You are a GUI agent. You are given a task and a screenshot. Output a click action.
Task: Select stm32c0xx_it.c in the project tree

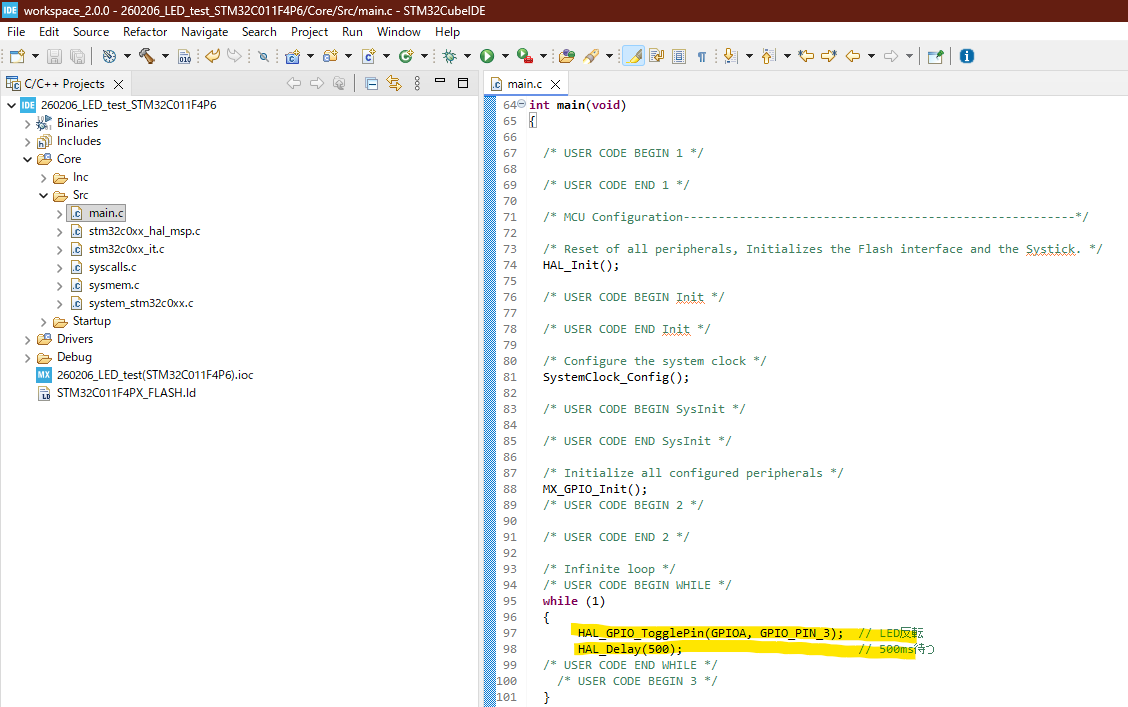click(126, 249)
